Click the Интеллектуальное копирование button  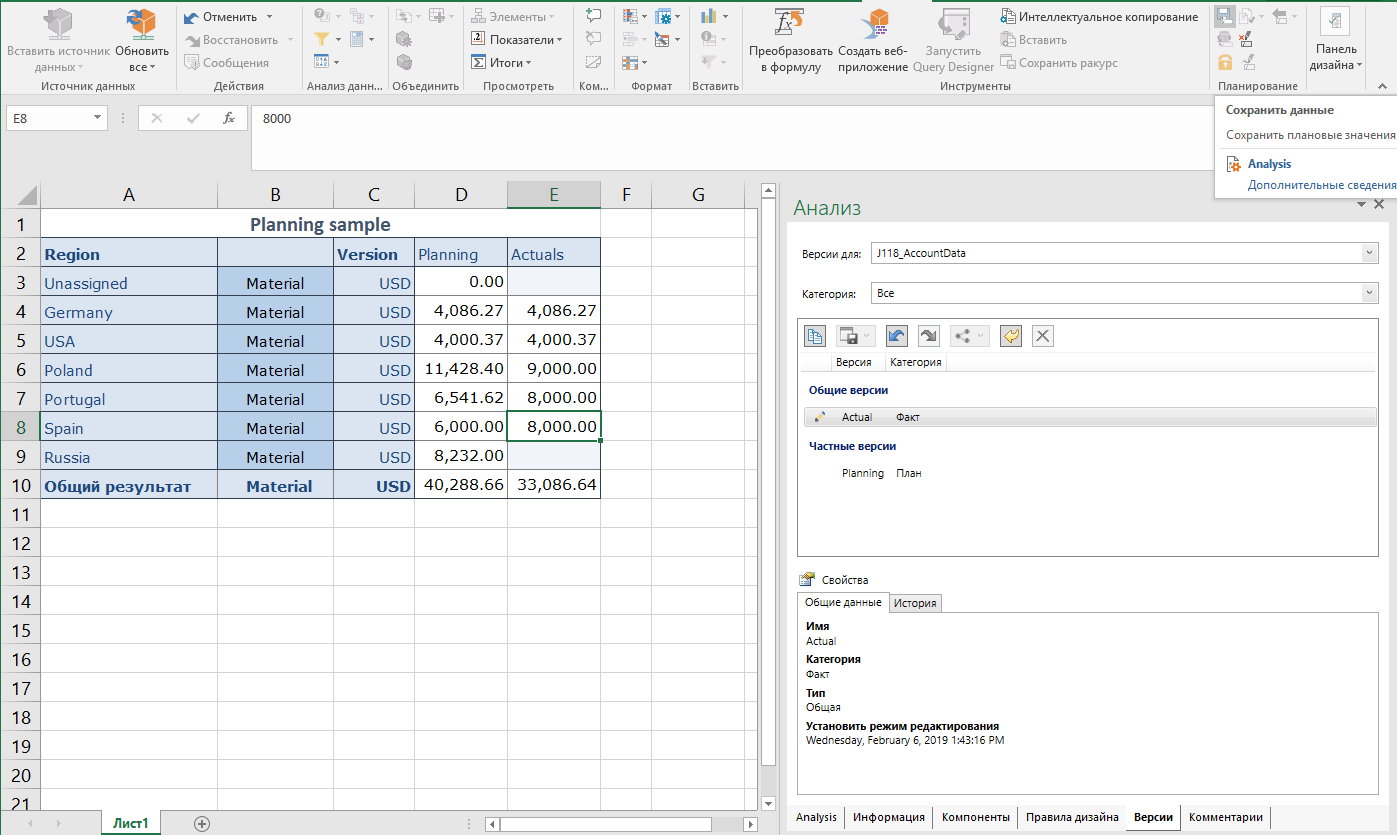(1099, 17)
